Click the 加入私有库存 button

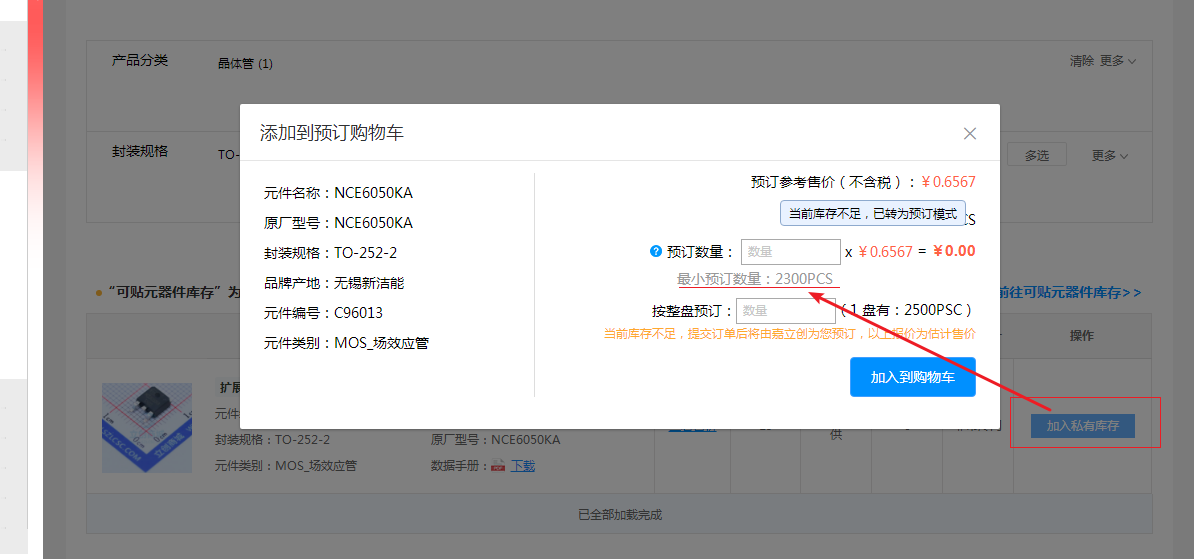click(x=1082, y=426)
